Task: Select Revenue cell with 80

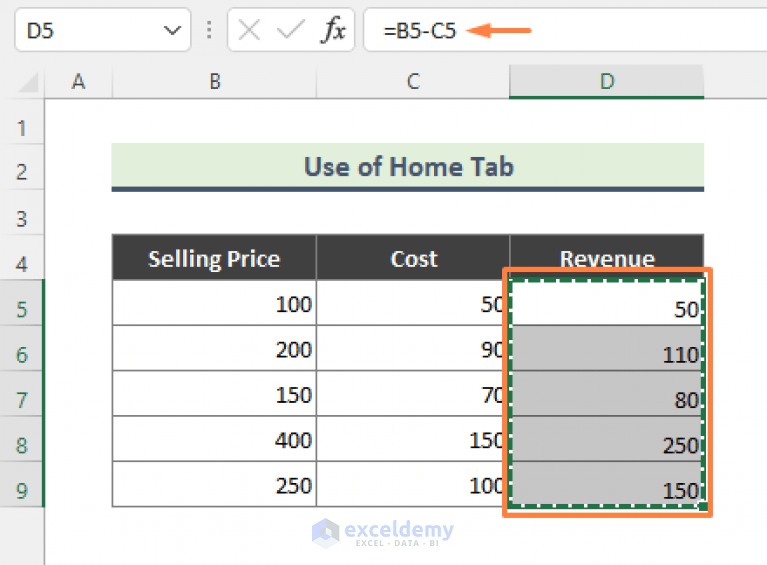Action: [607, 393]
